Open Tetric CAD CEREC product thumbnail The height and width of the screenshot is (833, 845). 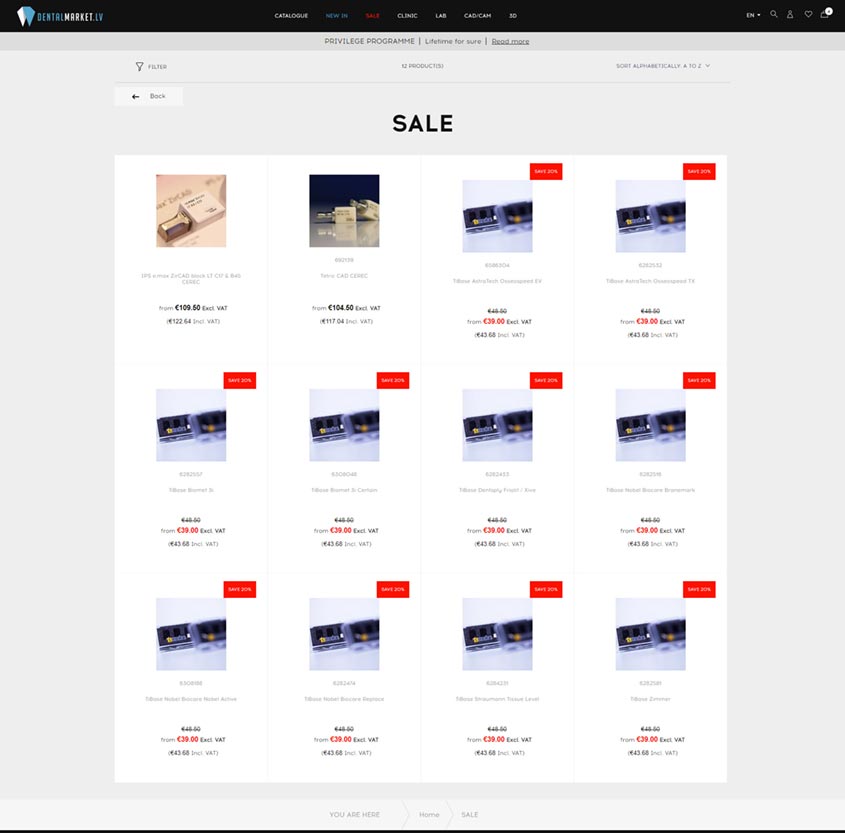click(x=344, y=211)
